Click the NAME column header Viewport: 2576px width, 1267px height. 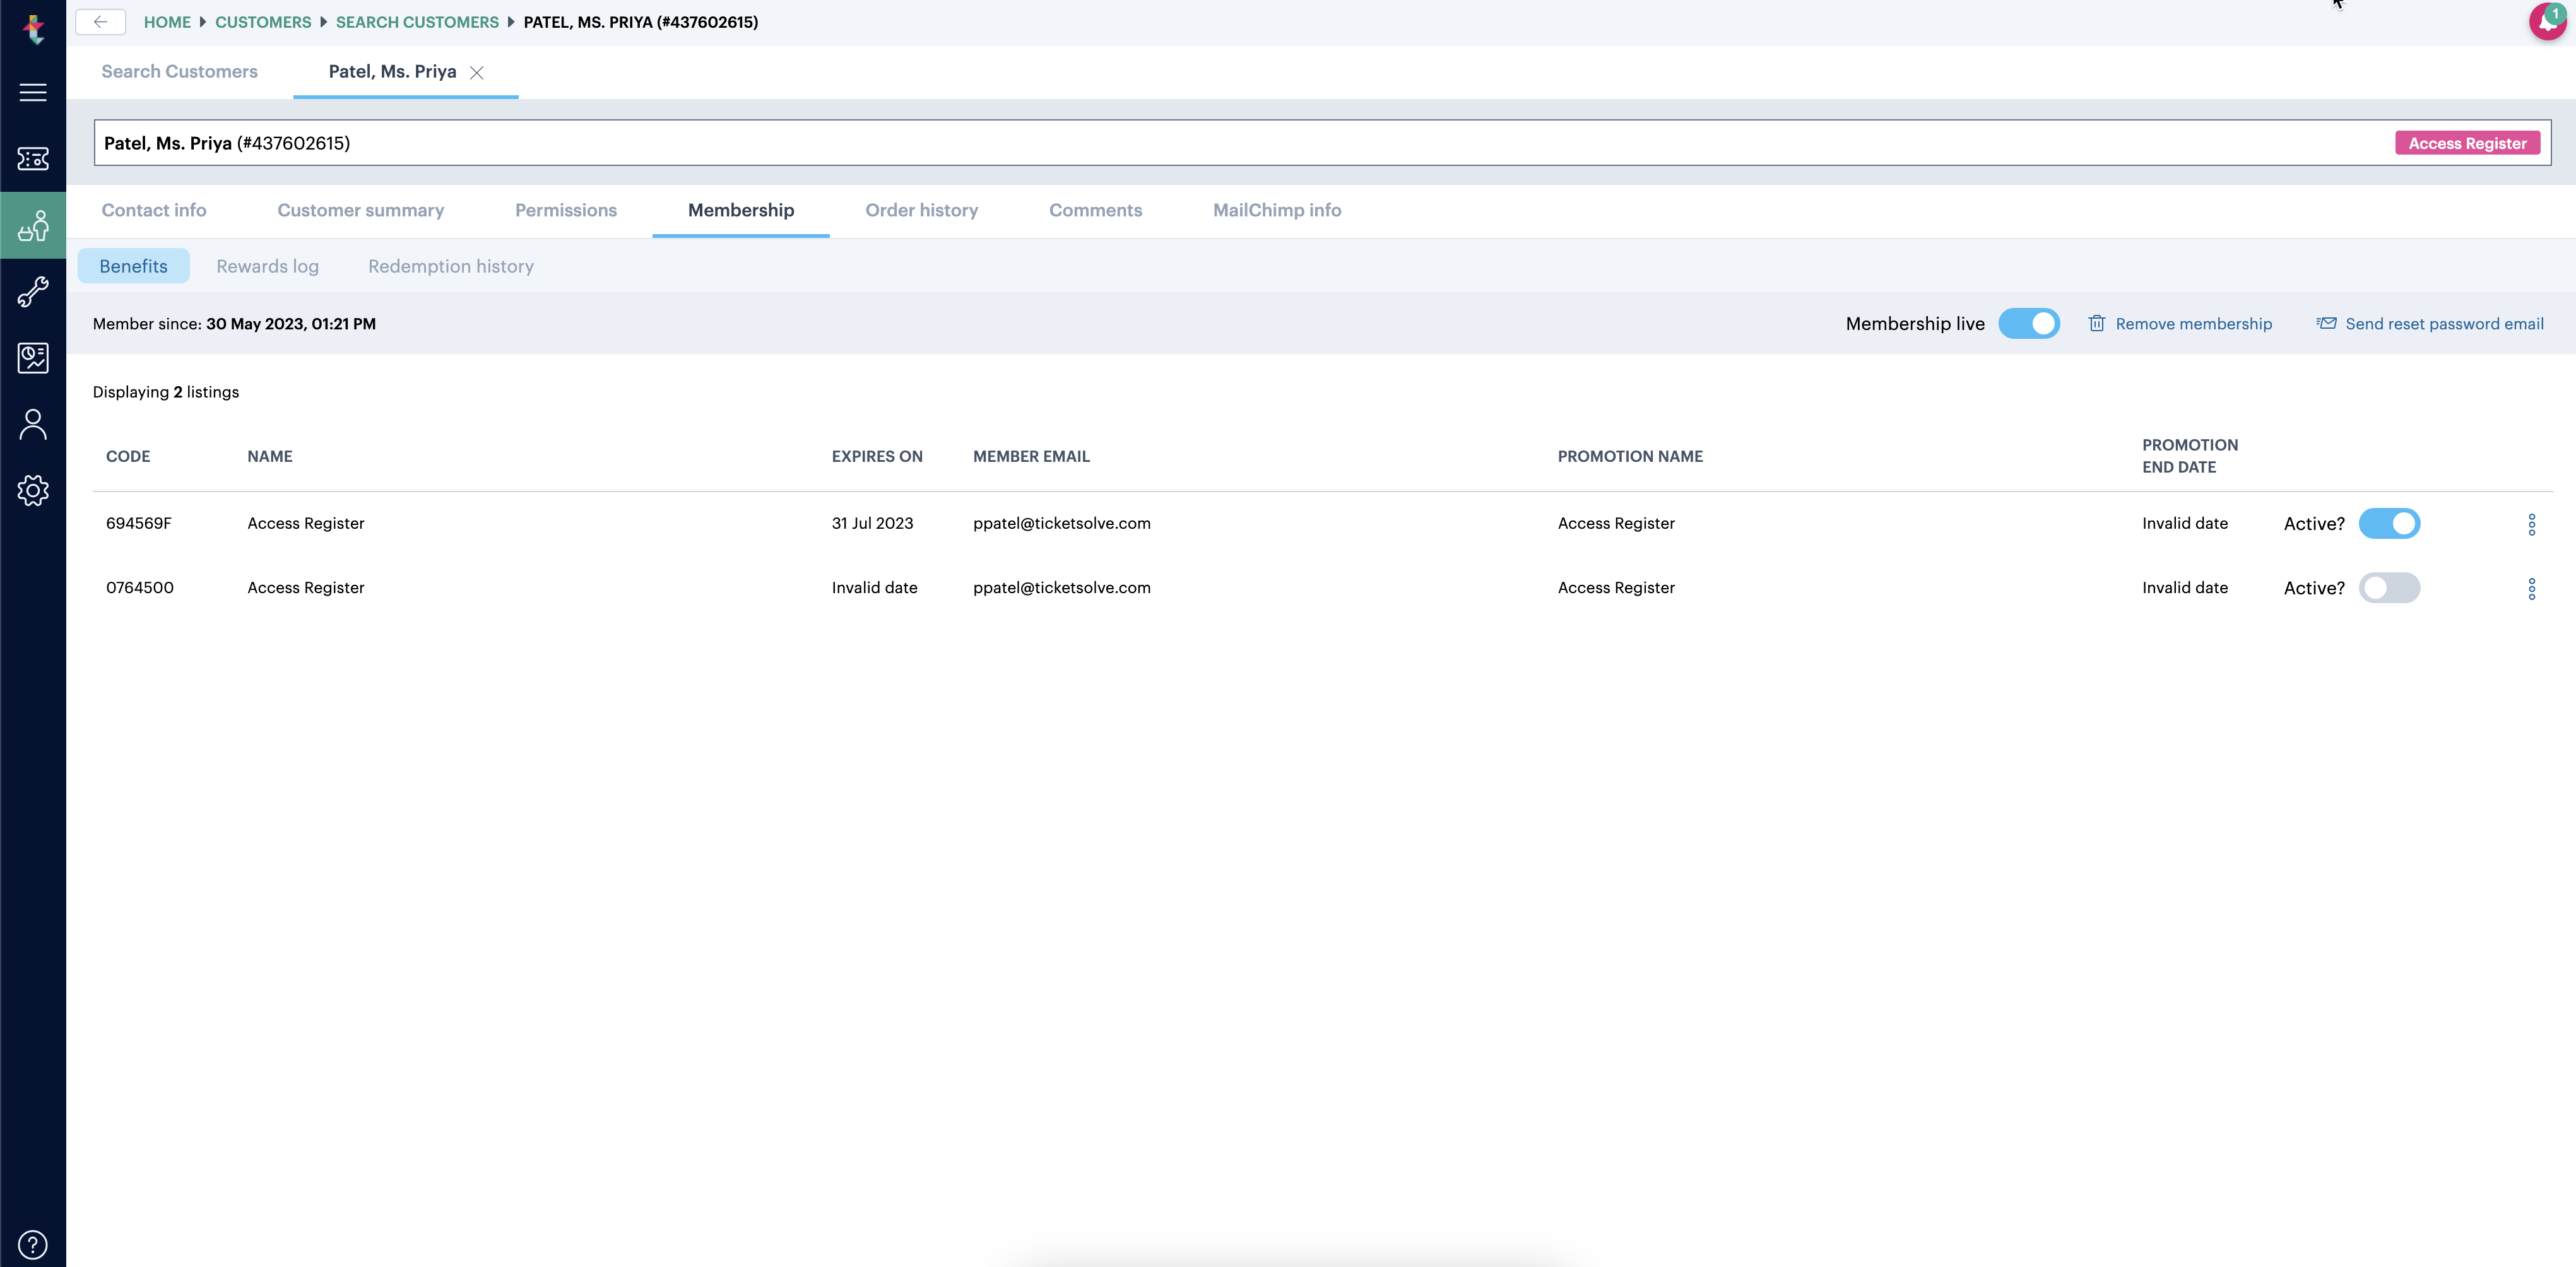[270, 456]
